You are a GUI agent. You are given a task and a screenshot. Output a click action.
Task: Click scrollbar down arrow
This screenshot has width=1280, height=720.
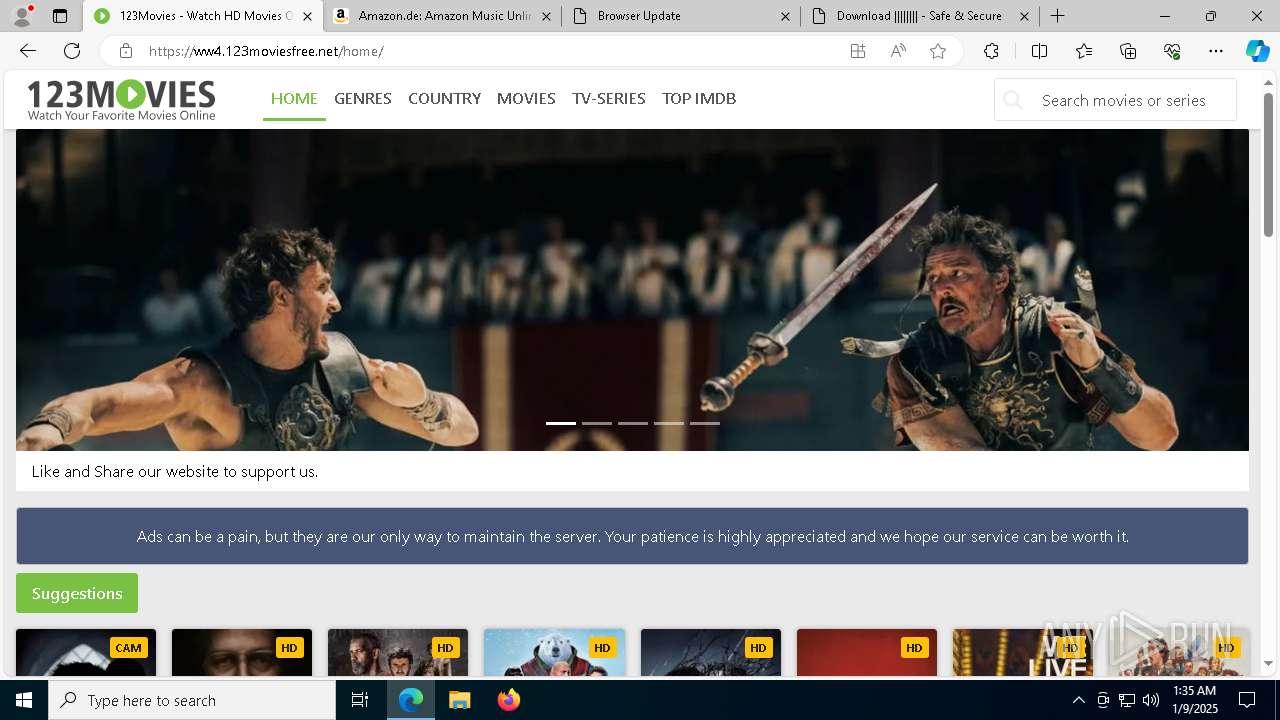[x=1269, y=663]
